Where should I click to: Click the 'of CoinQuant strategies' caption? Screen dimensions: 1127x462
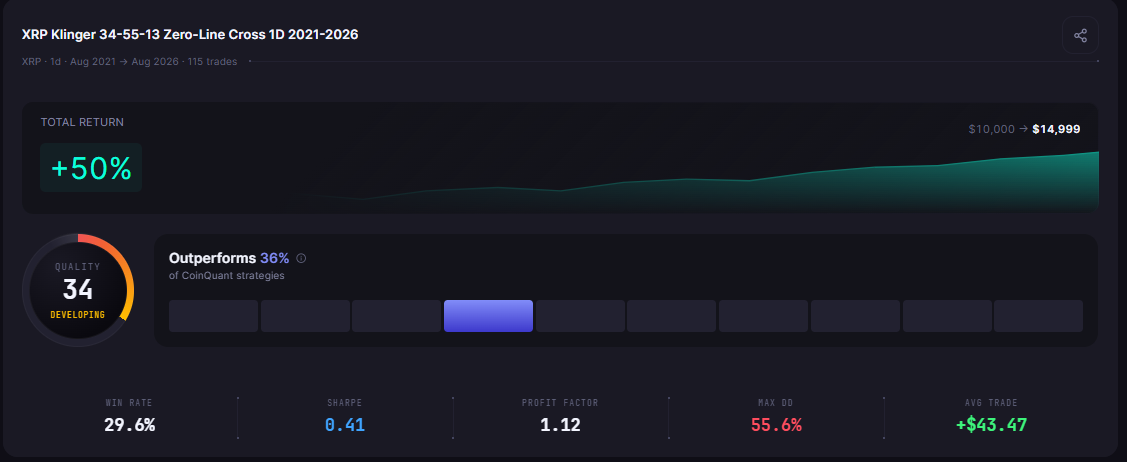pyautogui.click(x=226, y=275)
